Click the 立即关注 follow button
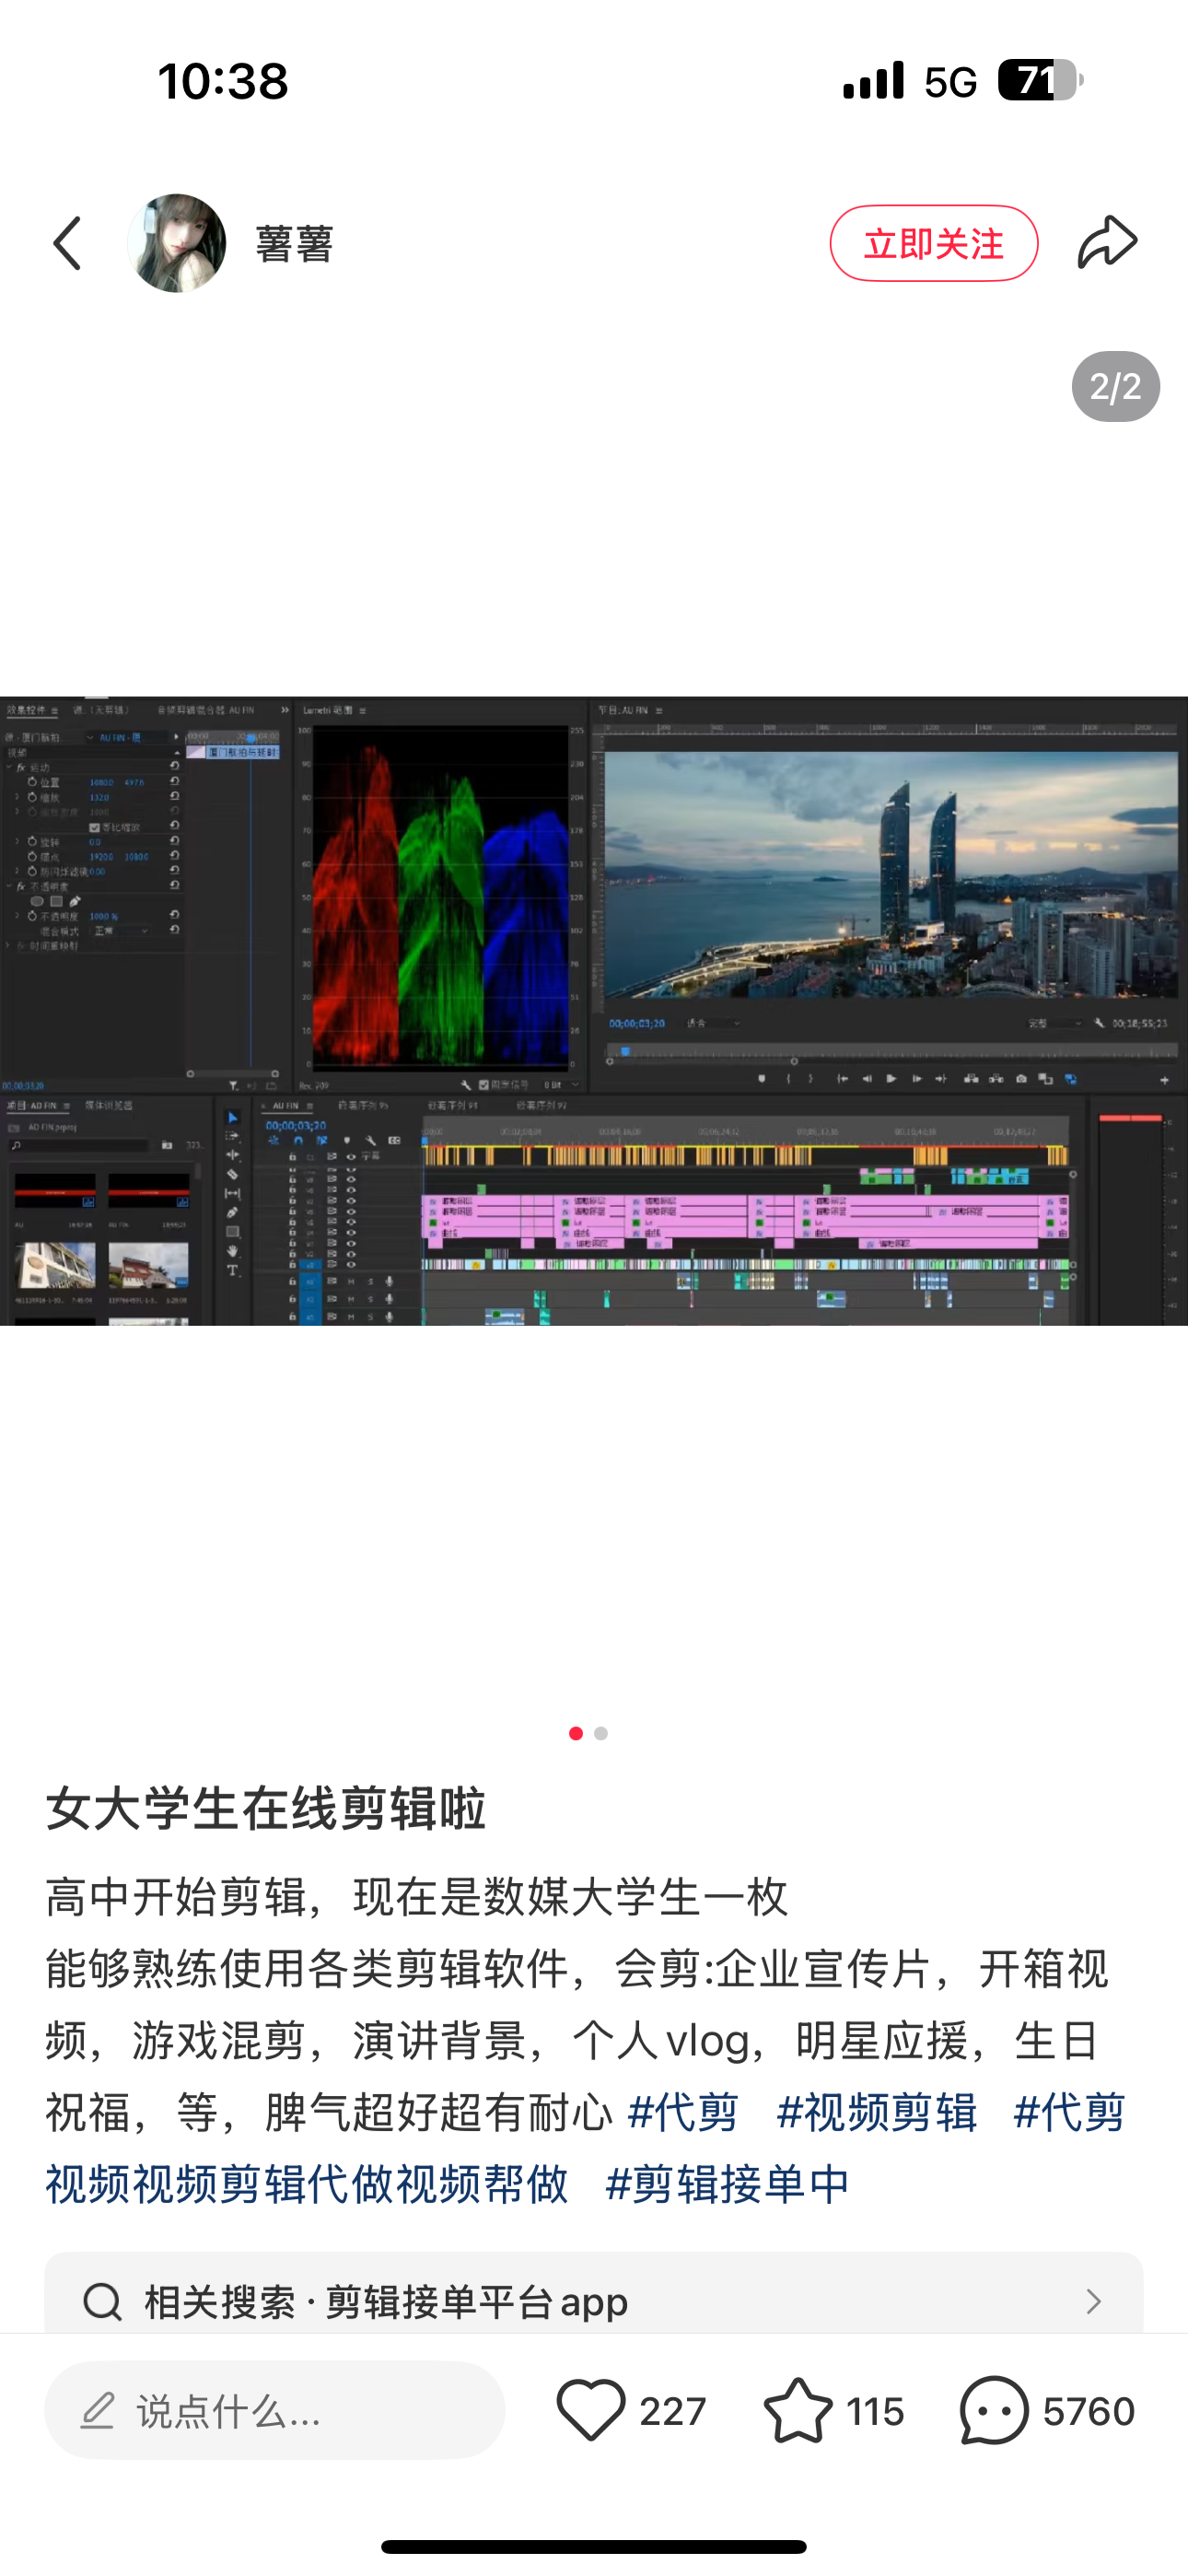This screenshot has height=2576, width=1188. 933,243
